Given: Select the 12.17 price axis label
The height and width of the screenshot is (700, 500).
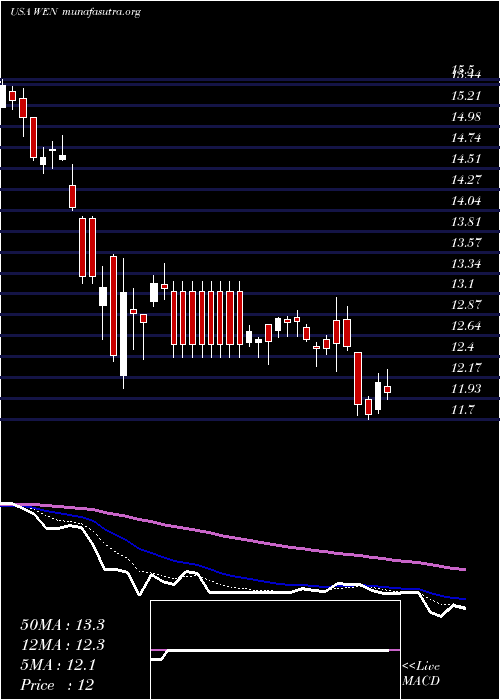Looking at the screenshot, I should [466, 368].
